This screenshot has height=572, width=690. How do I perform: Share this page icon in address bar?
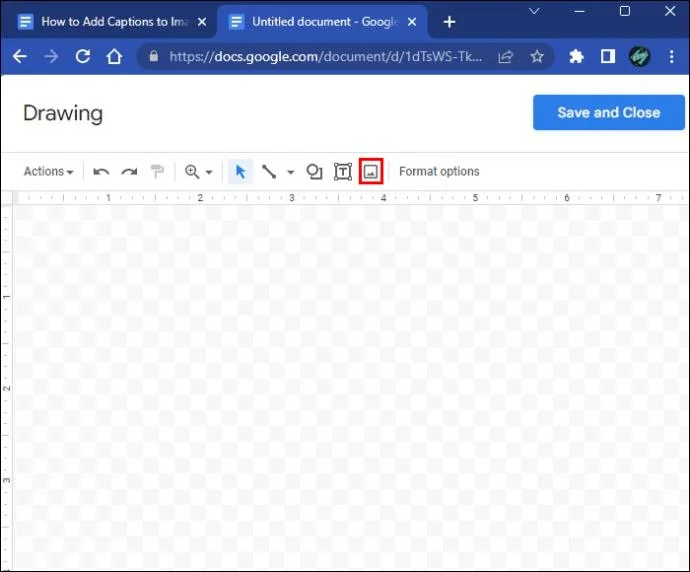[x=506, y=56]
